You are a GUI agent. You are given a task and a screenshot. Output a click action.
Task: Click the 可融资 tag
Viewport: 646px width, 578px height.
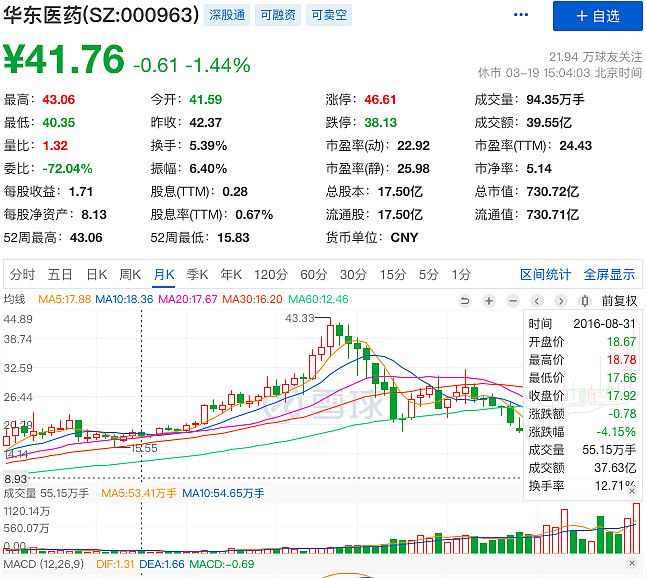278,15
